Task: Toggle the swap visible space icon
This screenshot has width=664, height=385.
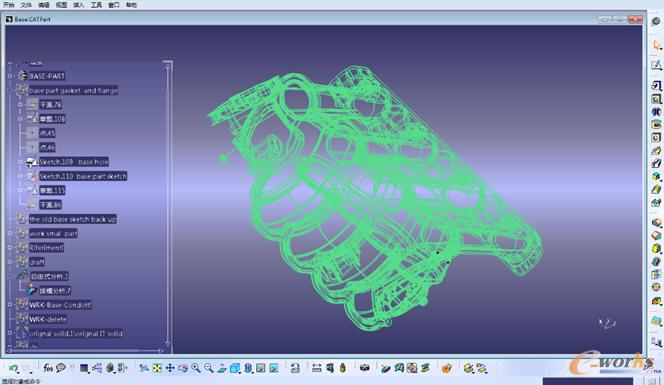Action: pyautogui.click(x=274, y=368)
